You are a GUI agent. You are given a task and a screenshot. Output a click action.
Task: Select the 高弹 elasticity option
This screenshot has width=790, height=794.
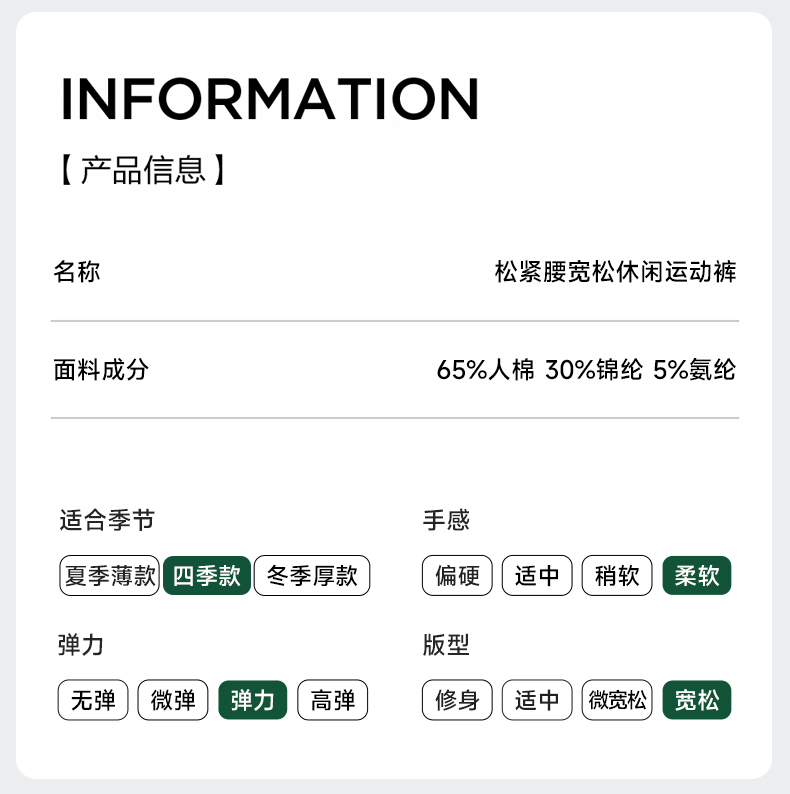point(333,700)
